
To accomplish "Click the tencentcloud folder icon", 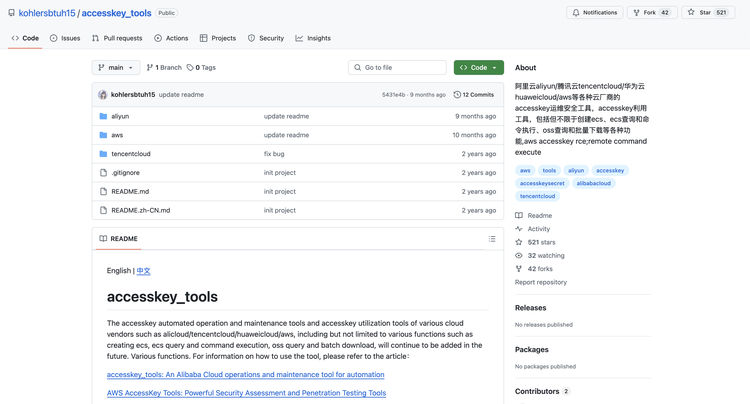I will 103,154.
